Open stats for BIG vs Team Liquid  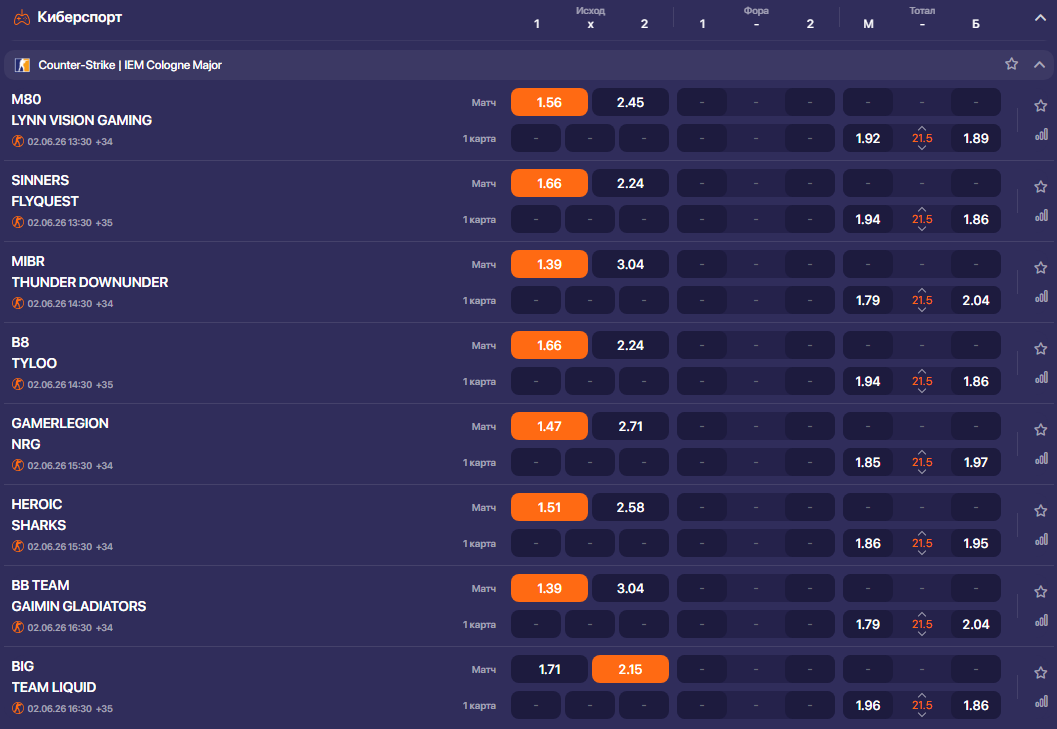tap(1041, 701)
